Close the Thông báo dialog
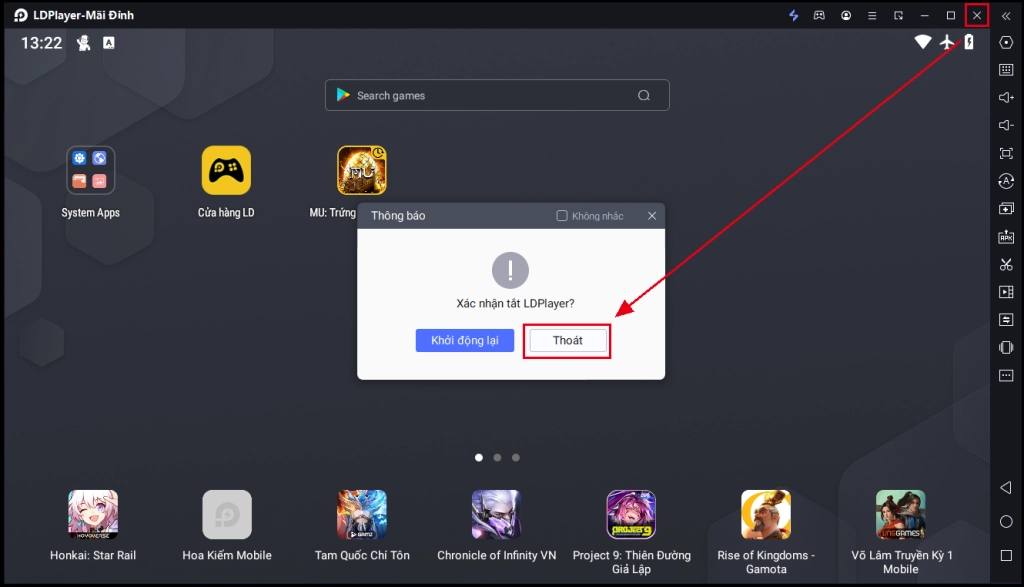Viewport: 1024px width, 587px height. [652, 215]
